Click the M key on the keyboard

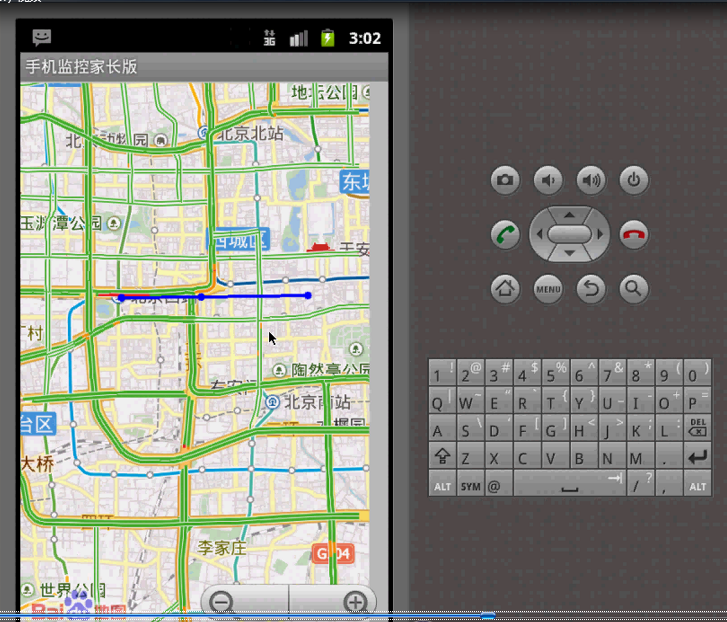click(x=641, y=457)
